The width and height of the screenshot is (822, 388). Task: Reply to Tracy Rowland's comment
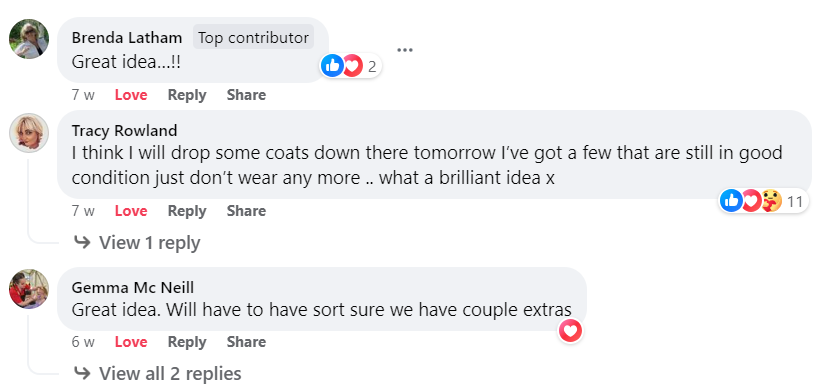coord(187,211)
